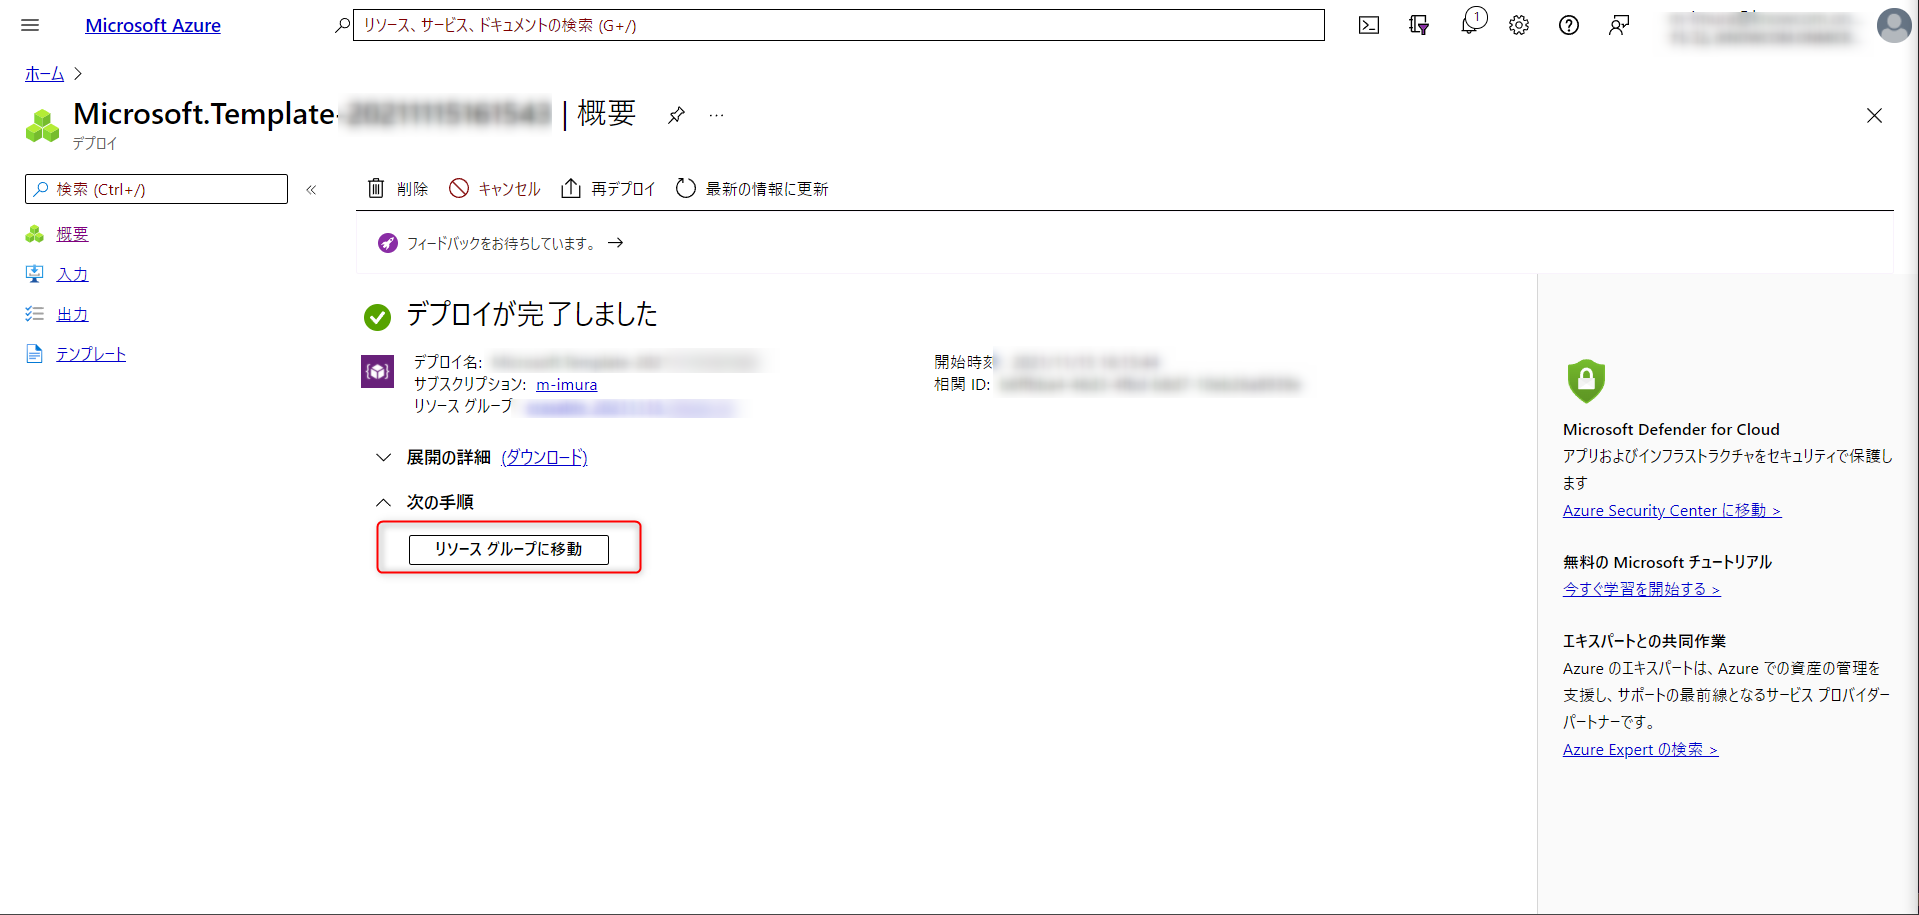Open Cloud Shell from the header

[1369, 25]
